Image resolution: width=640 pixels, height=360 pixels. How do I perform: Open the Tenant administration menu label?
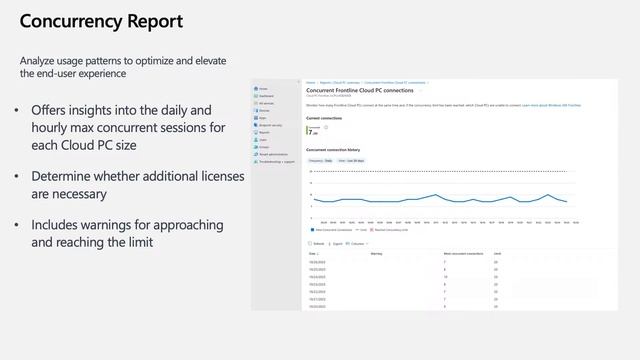pyautogui.click(x=273, y=154)
